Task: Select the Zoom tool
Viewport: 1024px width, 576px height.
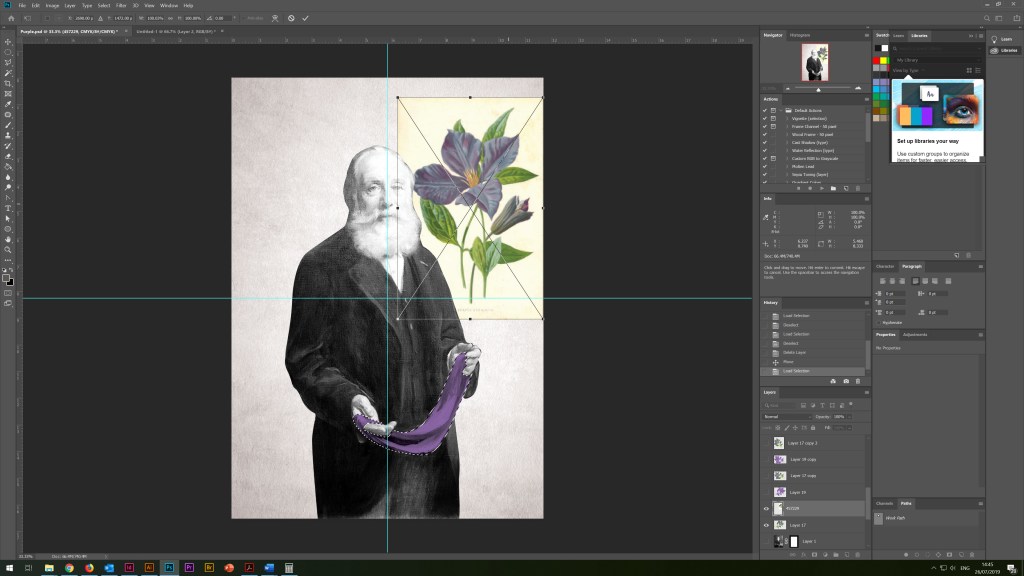Action: coord(8,249)
